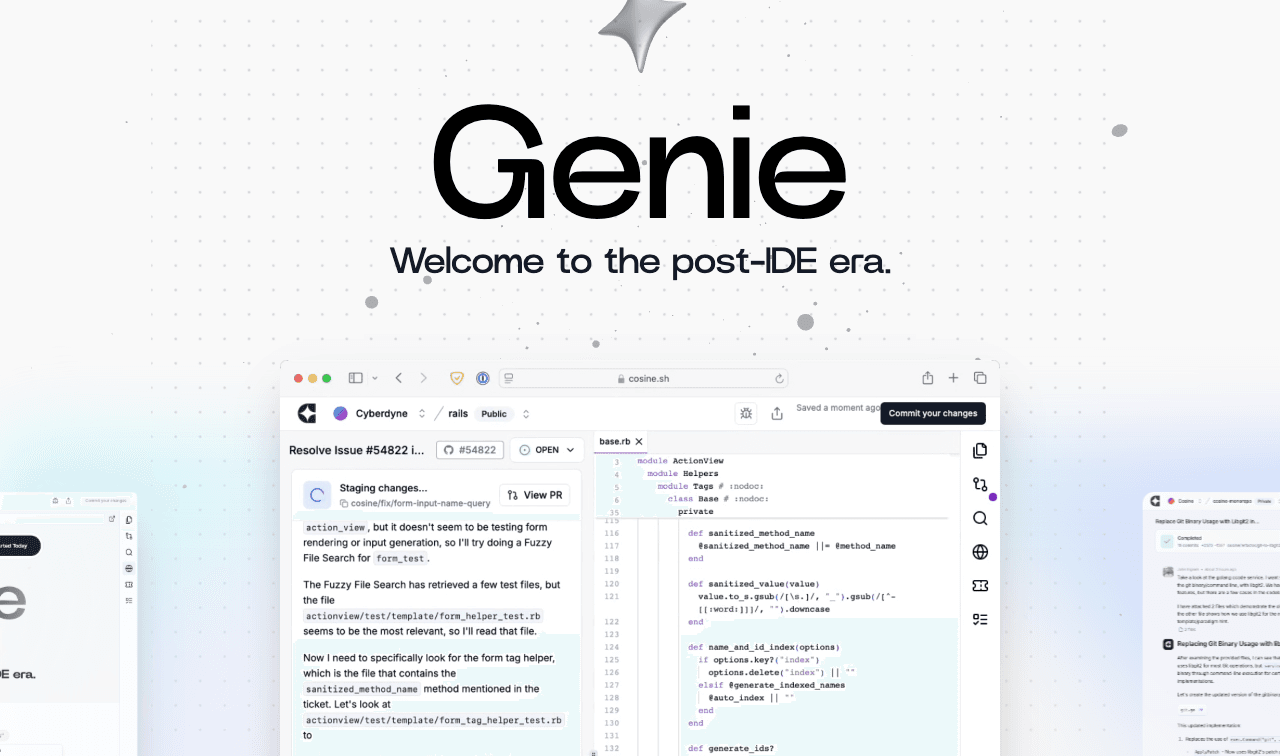Click the share/export icon next to Saved
1280x756 pixels.
pyautogui.click(x=777, y=413)
